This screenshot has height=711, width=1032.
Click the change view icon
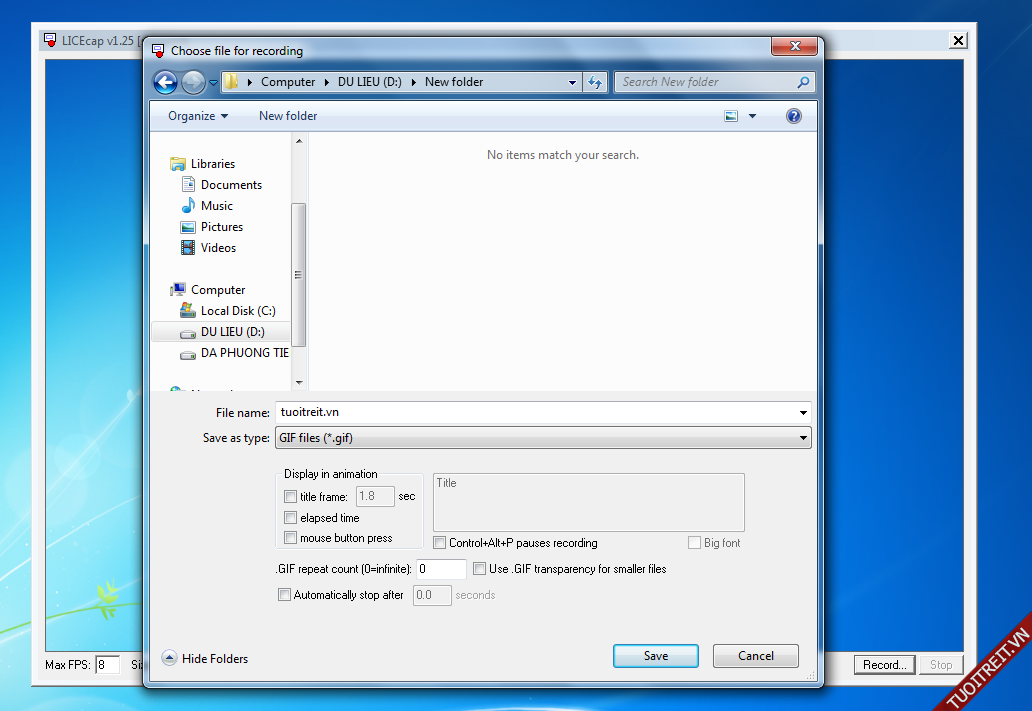pos(731,116)
